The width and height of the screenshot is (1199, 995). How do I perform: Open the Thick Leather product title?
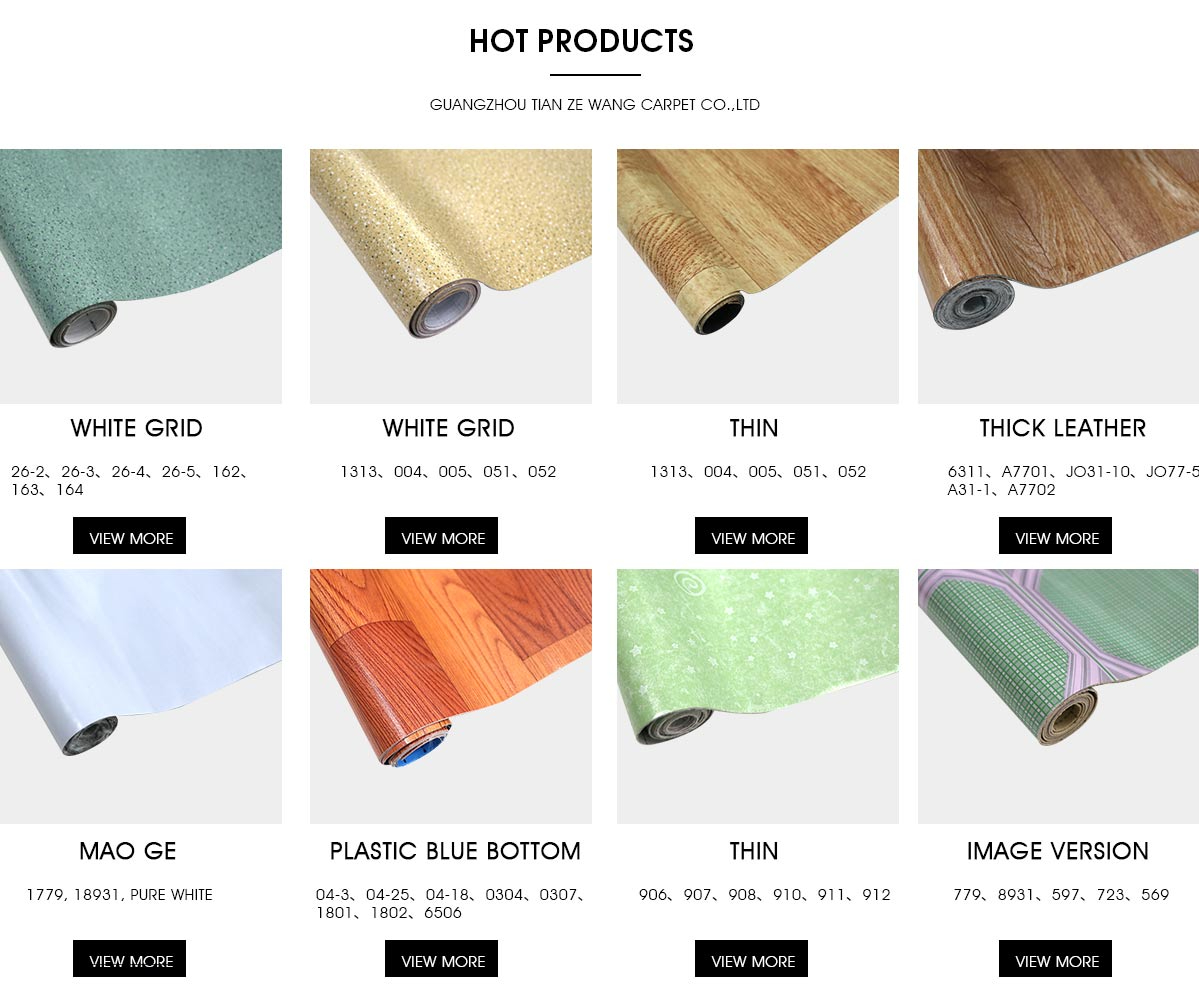coord(1063,428)
